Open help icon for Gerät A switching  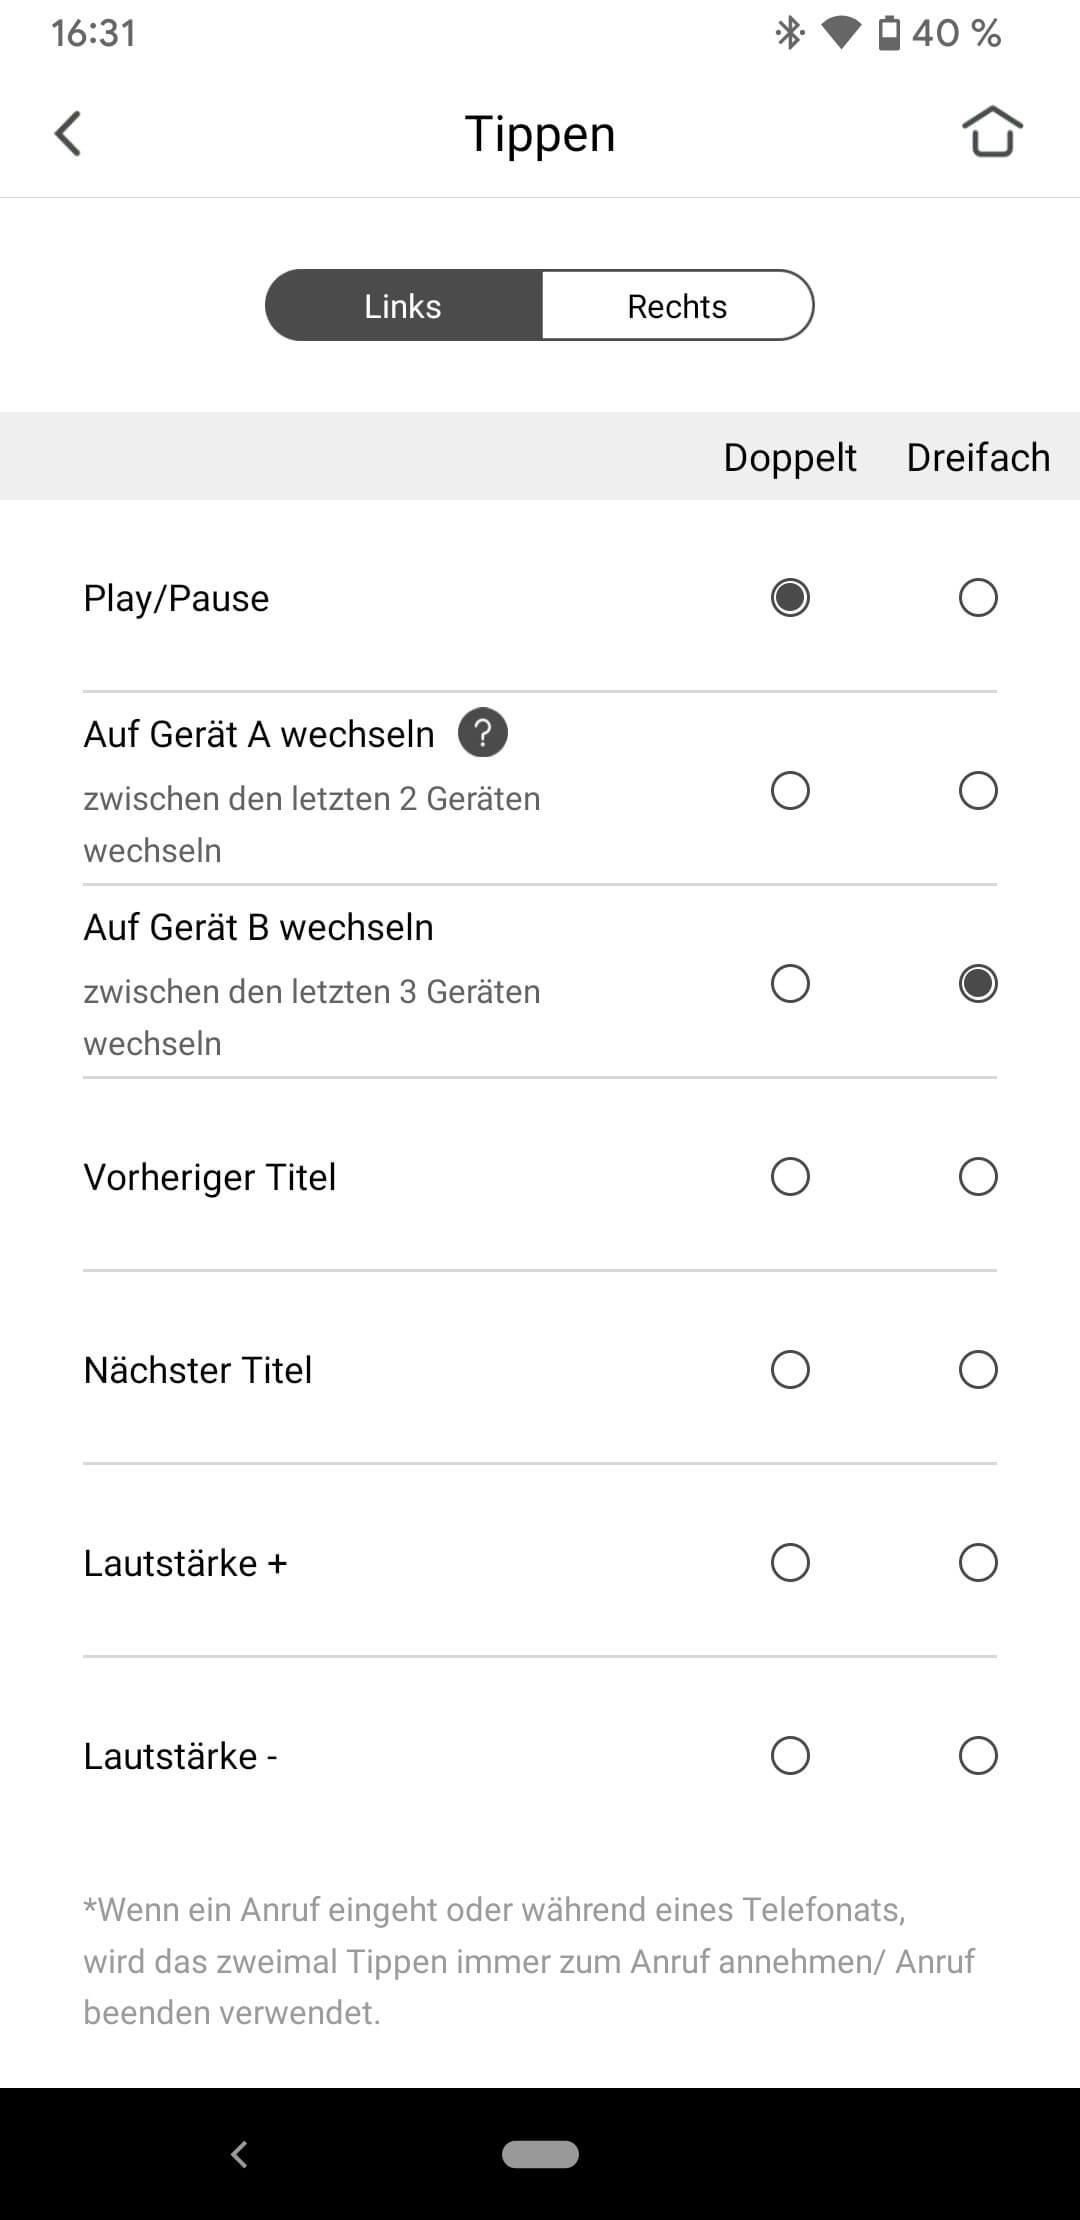(x=483, y=733)
